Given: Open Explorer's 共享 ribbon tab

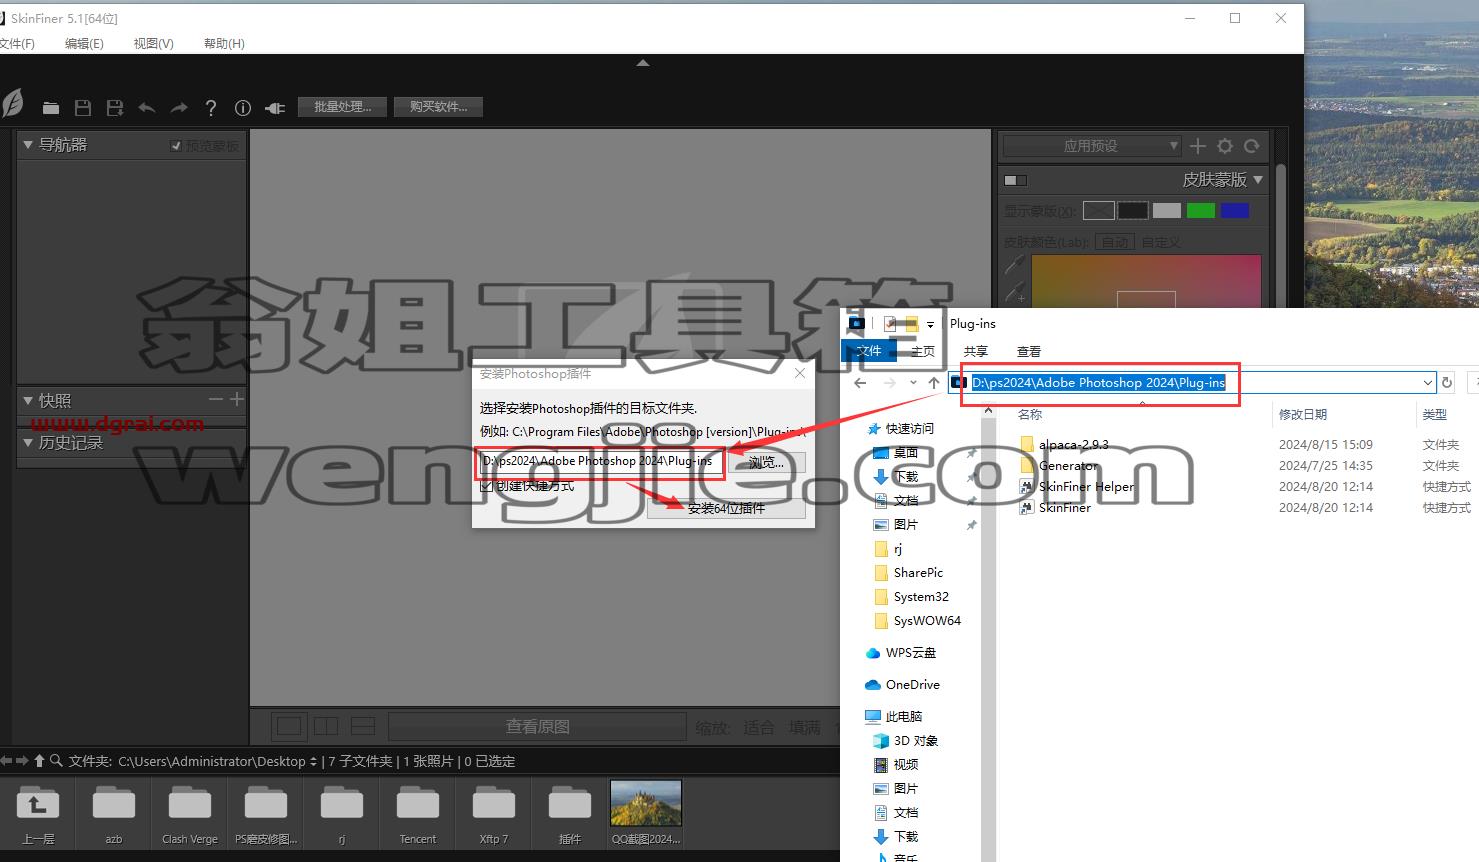Looking at the screenshot, I should [975, 351].
